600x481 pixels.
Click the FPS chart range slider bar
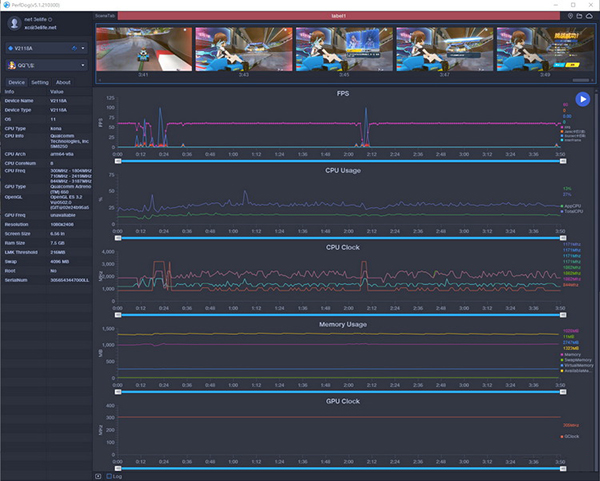pos(338,160)
